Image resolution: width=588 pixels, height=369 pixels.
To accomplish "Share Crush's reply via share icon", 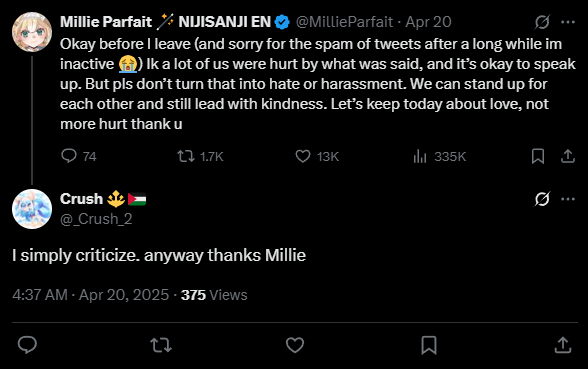I will tap(562, 345).
